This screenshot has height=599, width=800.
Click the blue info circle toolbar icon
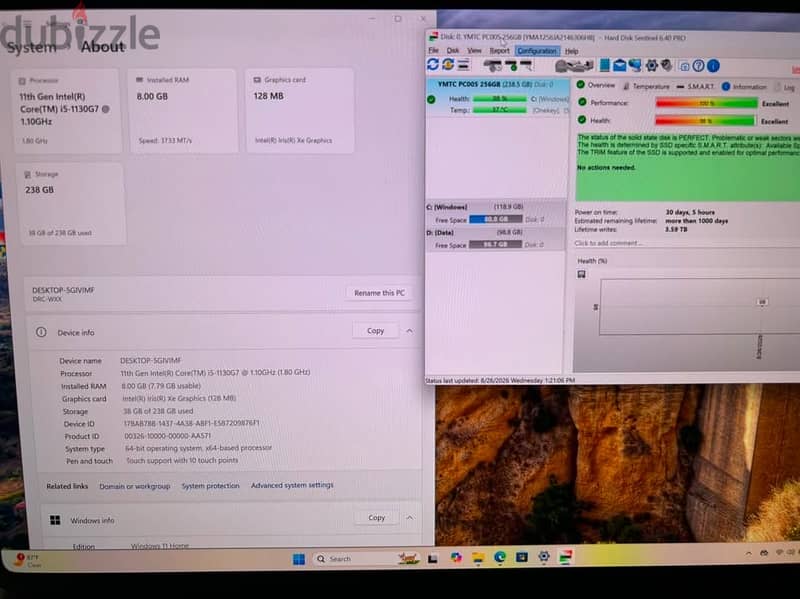713,66
